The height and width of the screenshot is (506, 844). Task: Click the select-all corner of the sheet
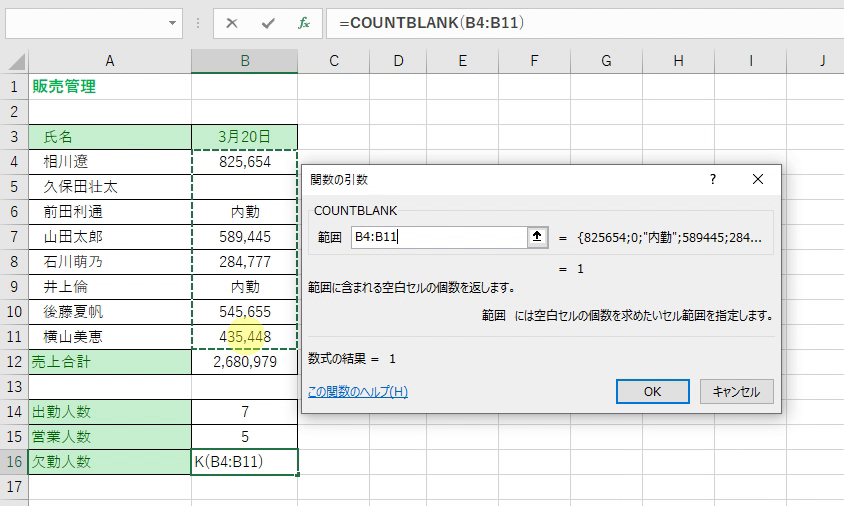[14, 61]
